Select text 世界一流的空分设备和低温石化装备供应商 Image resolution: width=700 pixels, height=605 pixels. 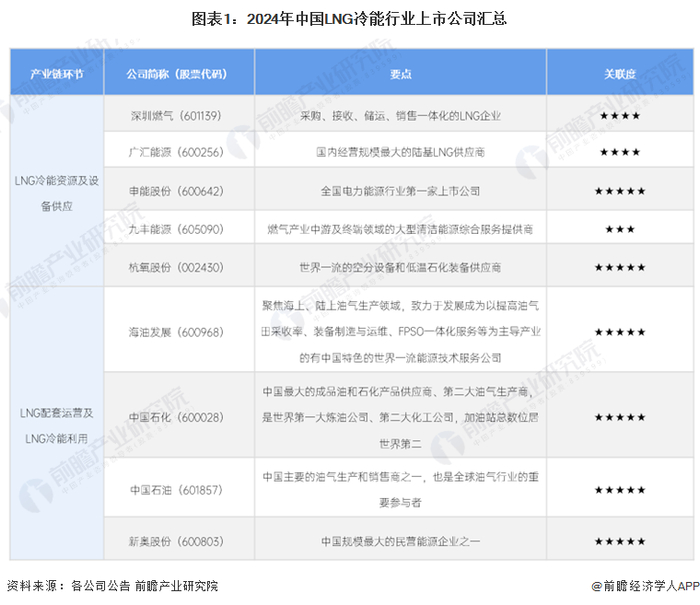tap(400, 267)
